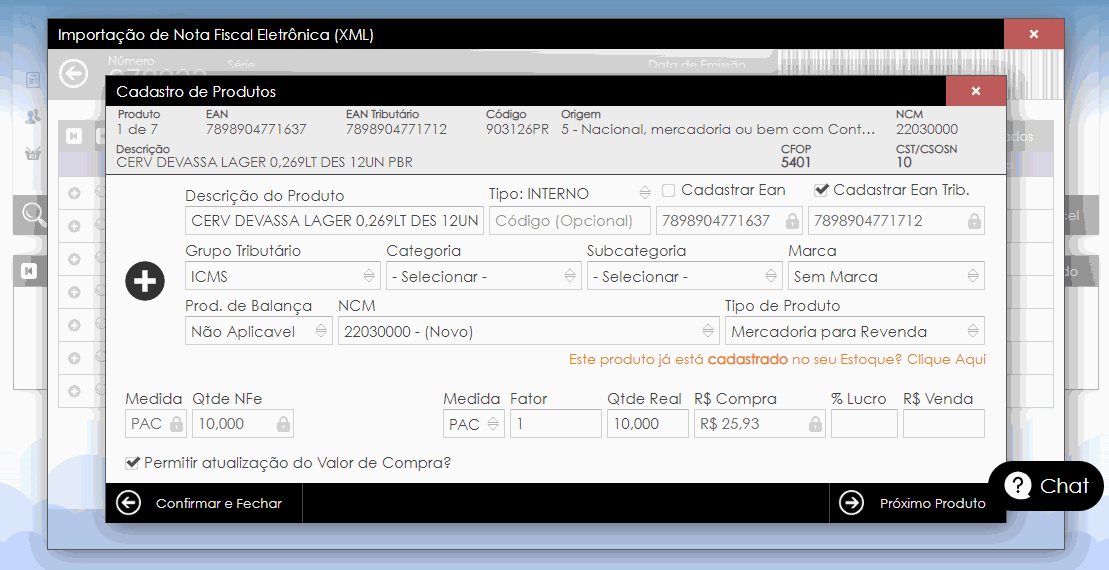Image resolution: width=1109 pixels, height=570 pixels.
Task: Uncheck Cadastrar Ean Trib. checkbox
Action: click(x=820, y=190)
